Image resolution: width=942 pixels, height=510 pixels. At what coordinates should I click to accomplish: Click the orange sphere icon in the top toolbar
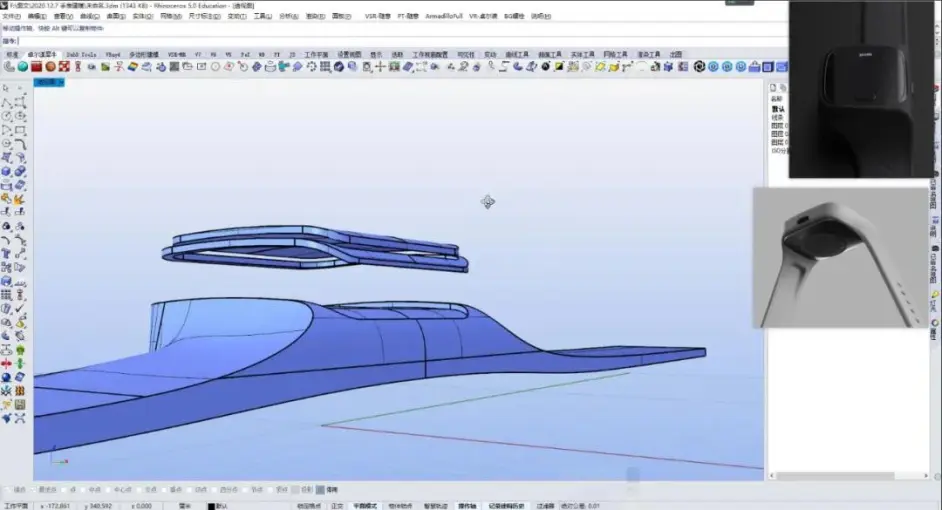tap(50, 67)
